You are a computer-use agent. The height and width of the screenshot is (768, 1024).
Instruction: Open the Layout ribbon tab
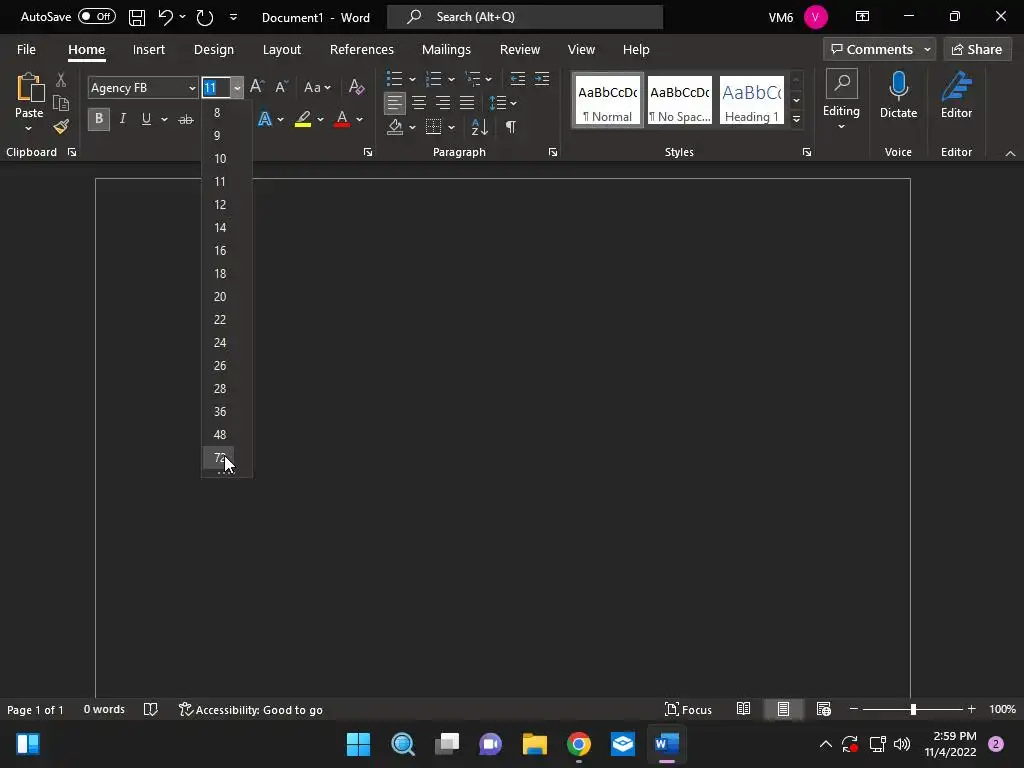(x=281, y=50)
